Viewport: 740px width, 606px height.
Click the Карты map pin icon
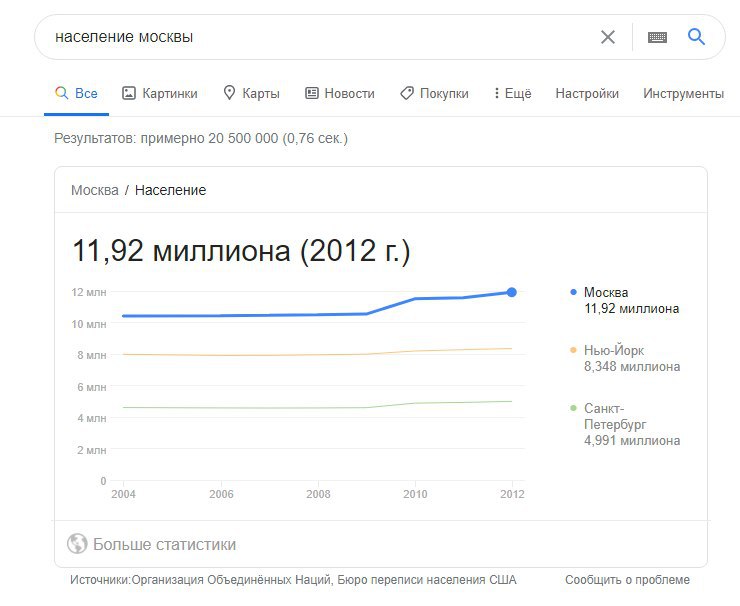coord(229,93)
